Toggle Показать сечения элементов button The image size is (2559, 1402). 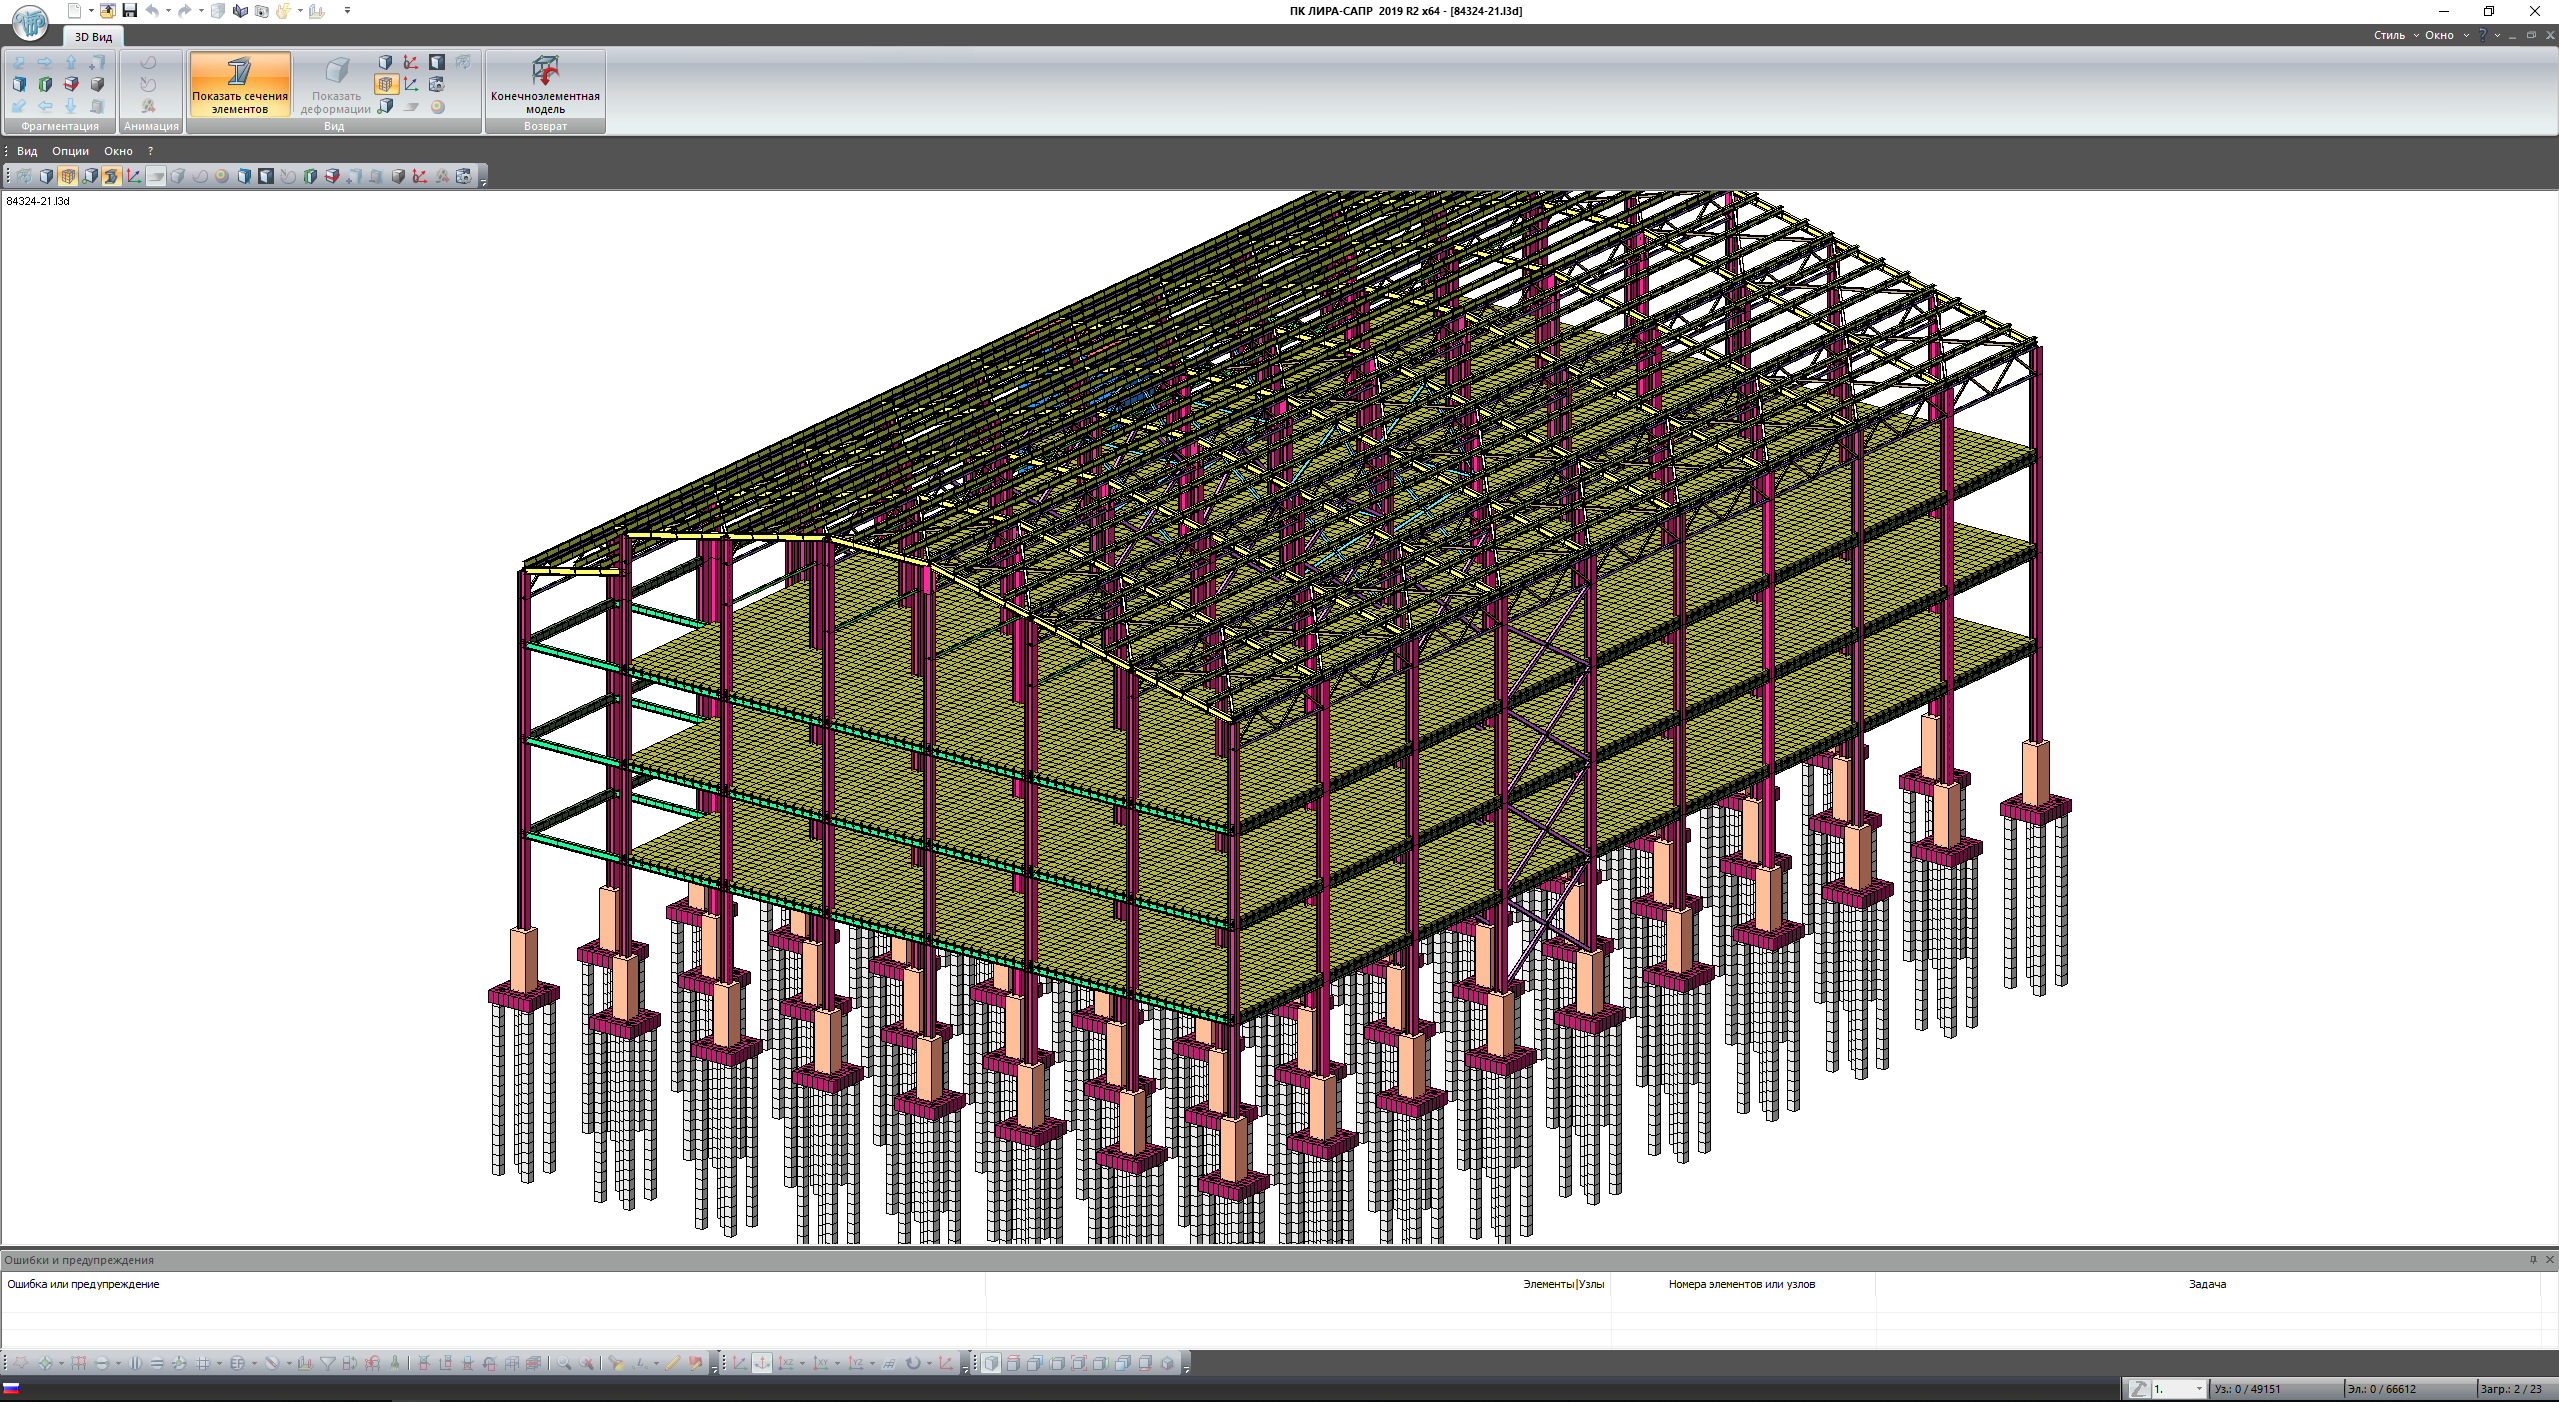click(x=240, y=85)
